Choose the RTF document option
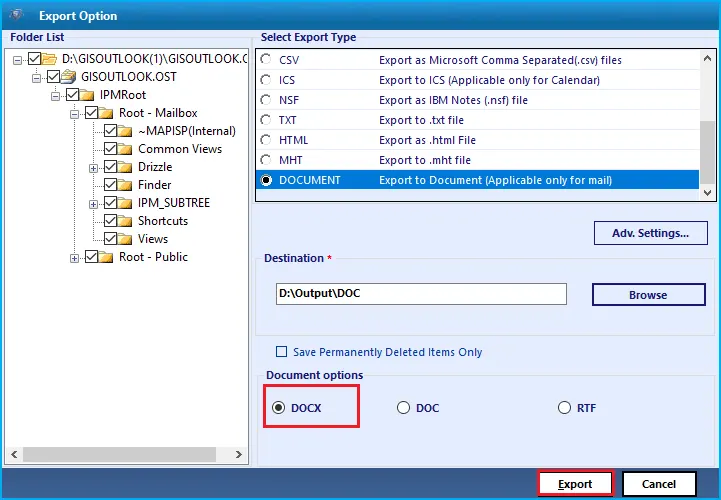The width and height of the screenshot is (721, 500). pyautogui.click(x=564, y=408)
